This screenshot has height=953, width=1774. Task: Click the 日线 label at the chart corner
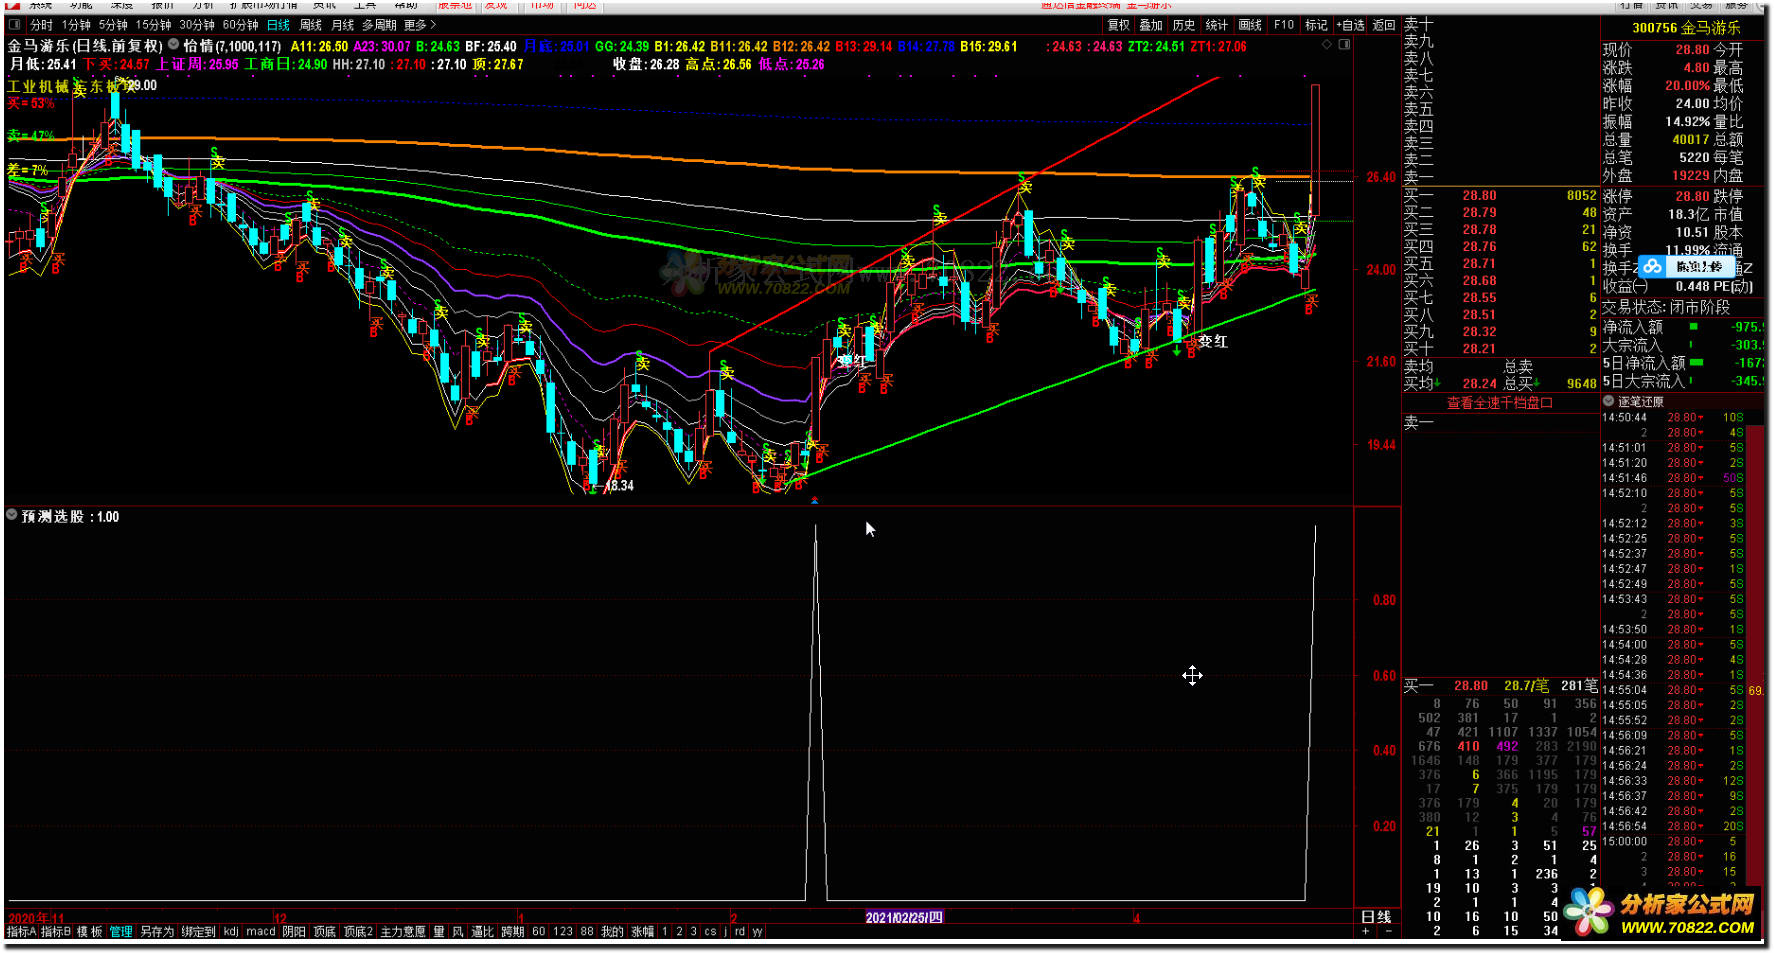(1376, 916)
